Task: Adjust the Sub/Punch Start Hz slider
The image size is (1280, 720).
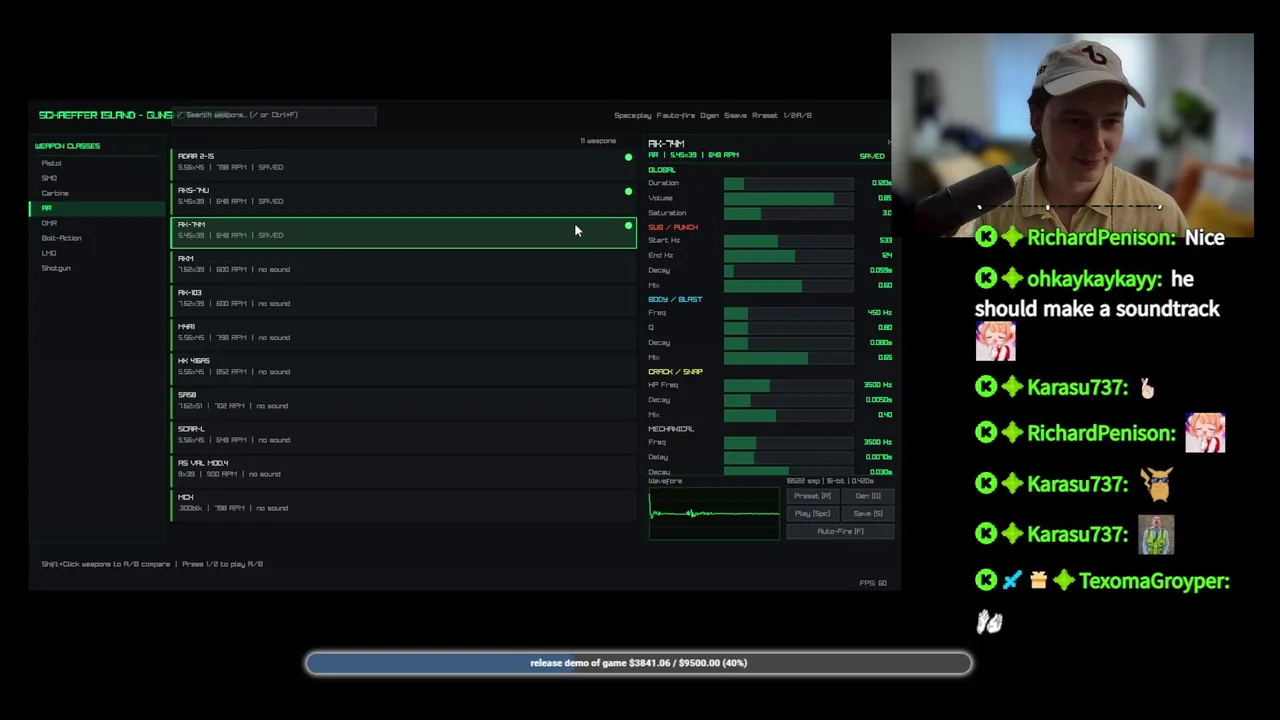Action: [x=788, y=241]
